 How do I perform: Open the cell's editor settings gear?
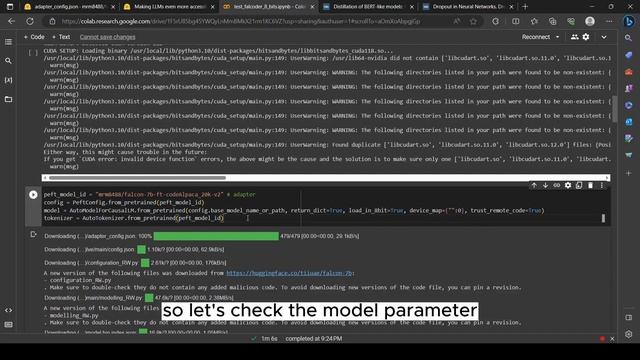[568, 185]
